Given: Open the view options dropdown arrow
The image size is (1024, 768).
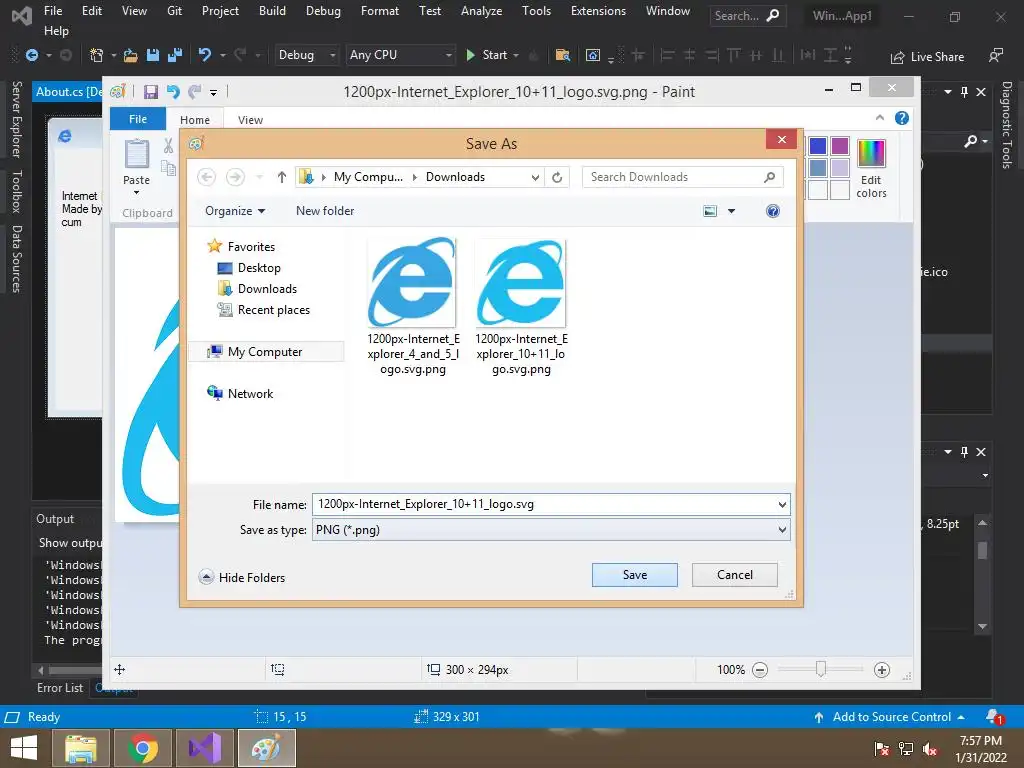Looking at the screenshot, I should pos(731,211).
